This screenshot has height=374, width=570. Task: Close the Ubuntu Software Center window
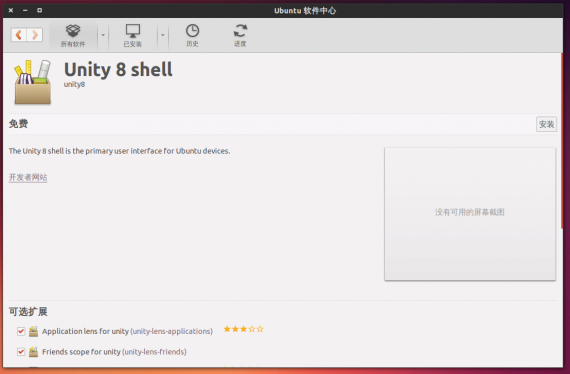tap(11, 10)
